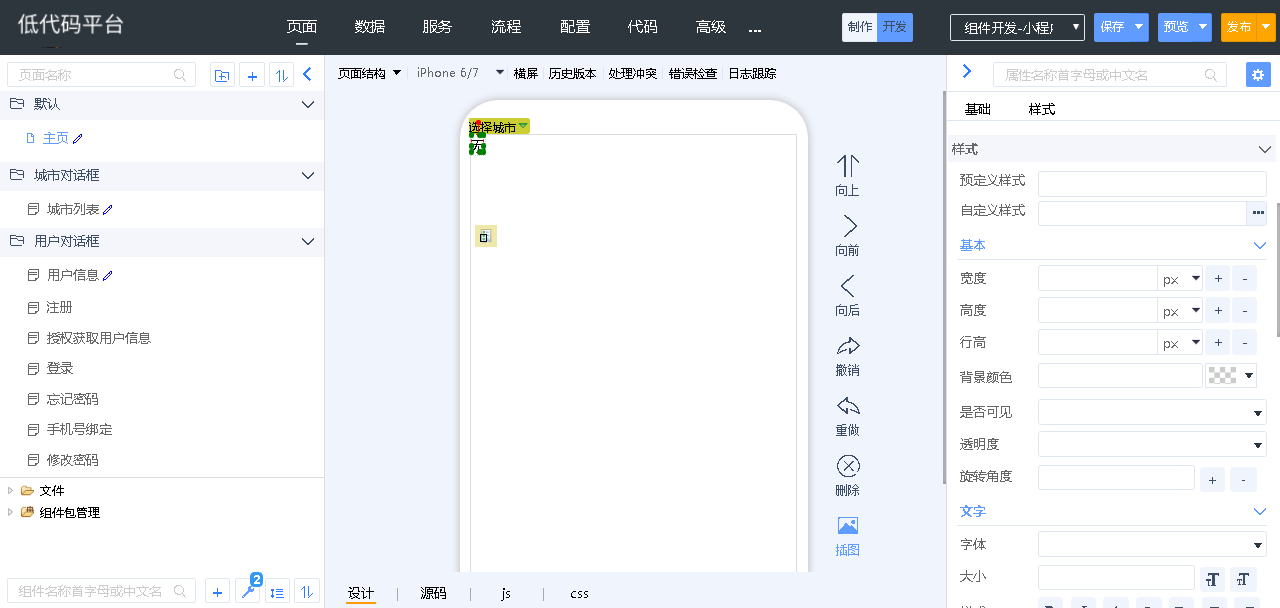The height and width of the screenshot is (608, 1280).
Task: Open the blue settings gear in properties panel
Action: coord(1258,75)
